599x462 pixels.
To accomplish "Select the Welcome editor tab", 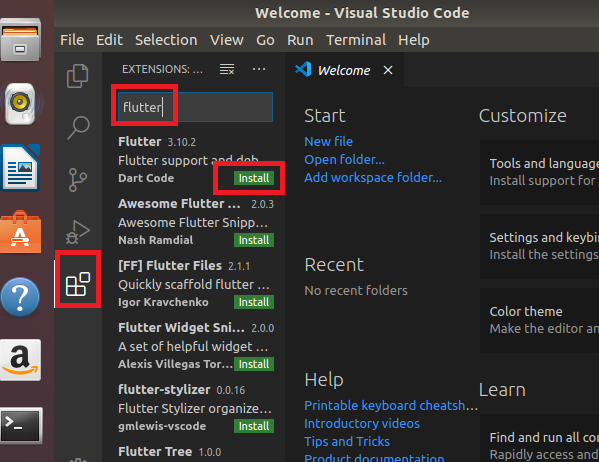I will pos(344,70).
